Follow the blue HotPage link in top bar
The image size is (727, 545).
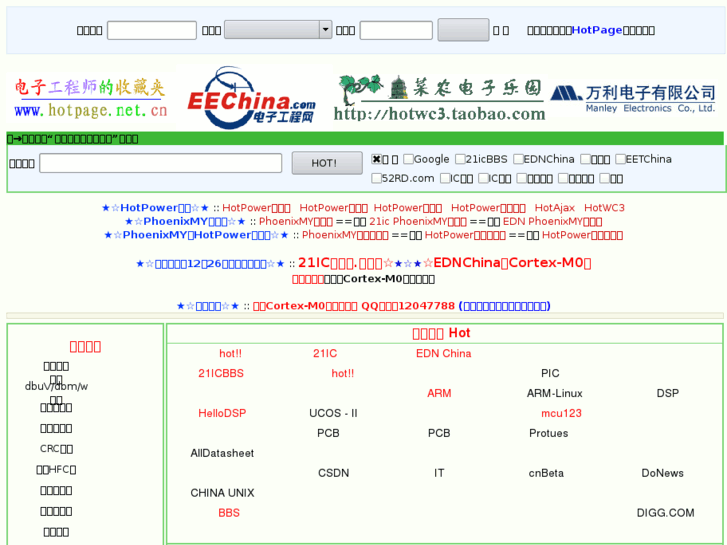coord(597,30)
